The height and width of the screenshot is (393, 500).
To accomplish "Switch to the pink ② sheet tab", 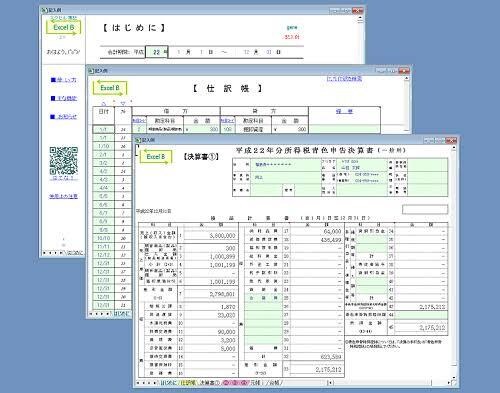I will coord(226,383).
